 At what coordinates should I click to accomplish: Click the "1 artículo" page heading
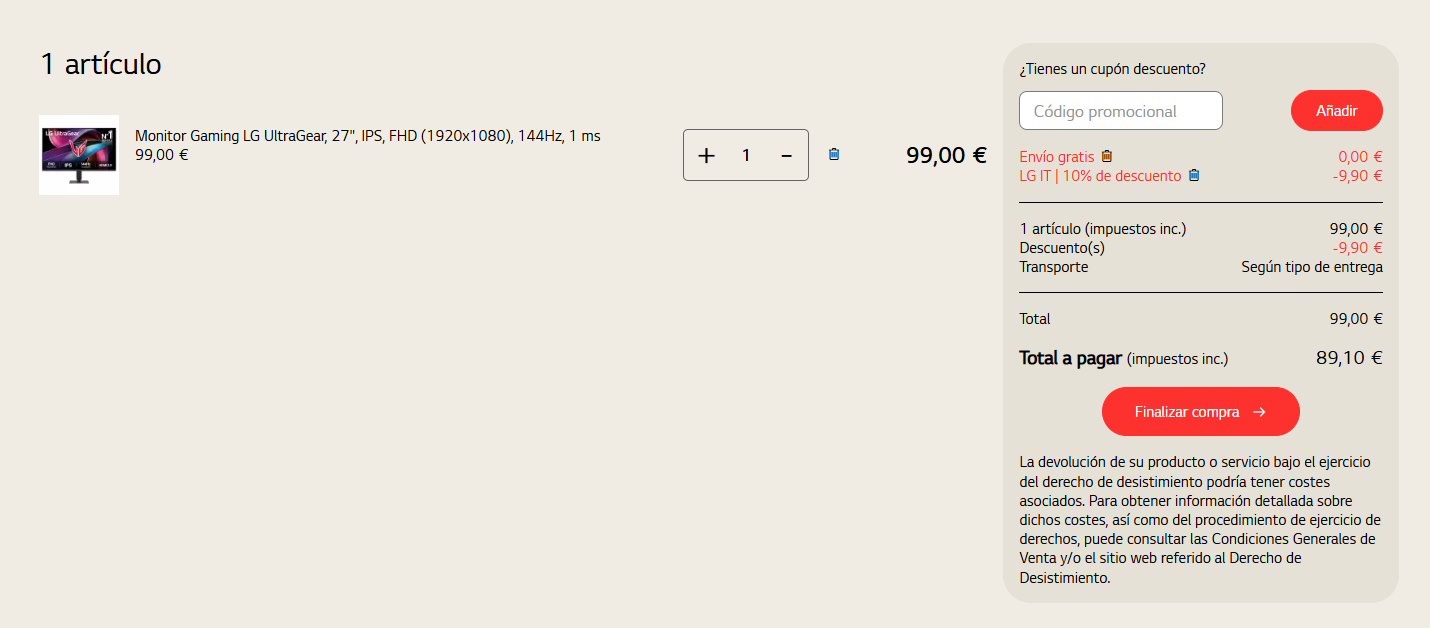(x=100, y=64)
